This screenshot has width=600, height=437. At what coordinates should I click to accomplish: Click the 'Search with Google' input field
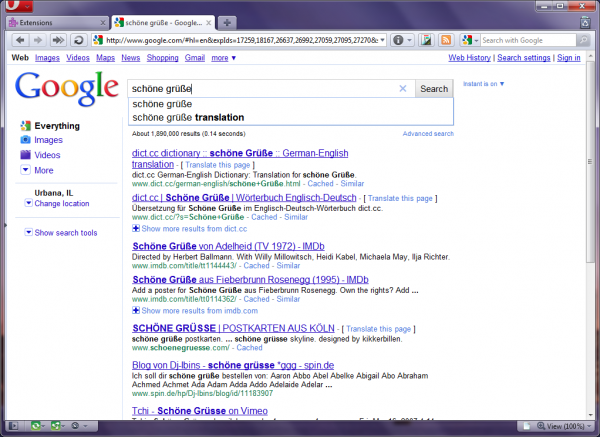pyautogui.click(x=528, y=40)
